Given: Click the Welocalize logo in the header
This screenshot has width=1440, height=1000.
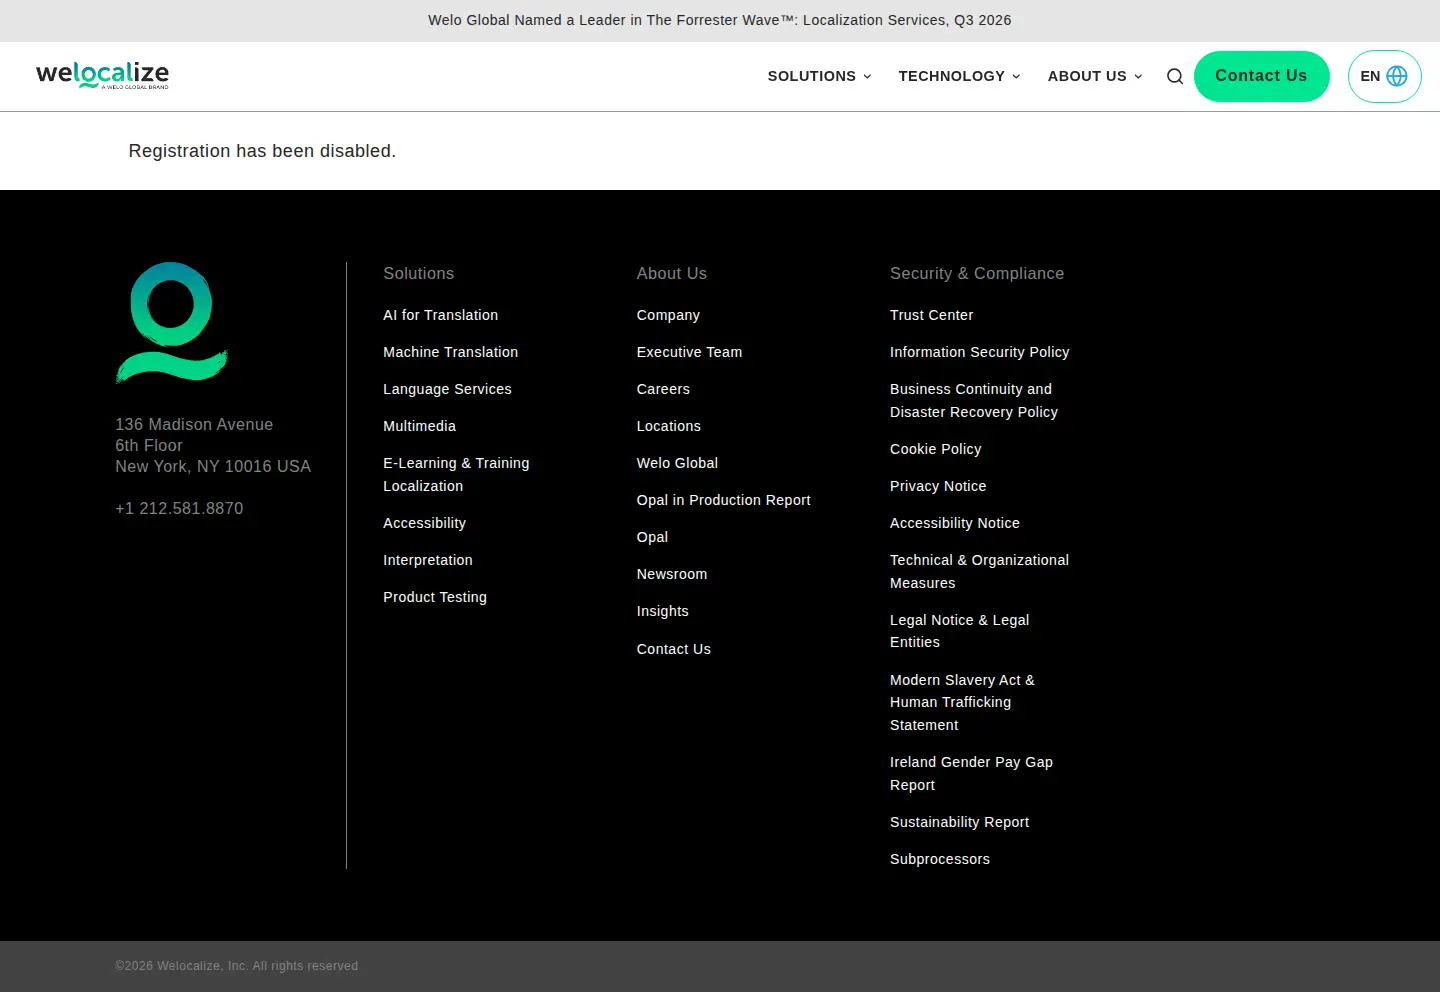Looking at the screenshot, I should tap(102, 75).
